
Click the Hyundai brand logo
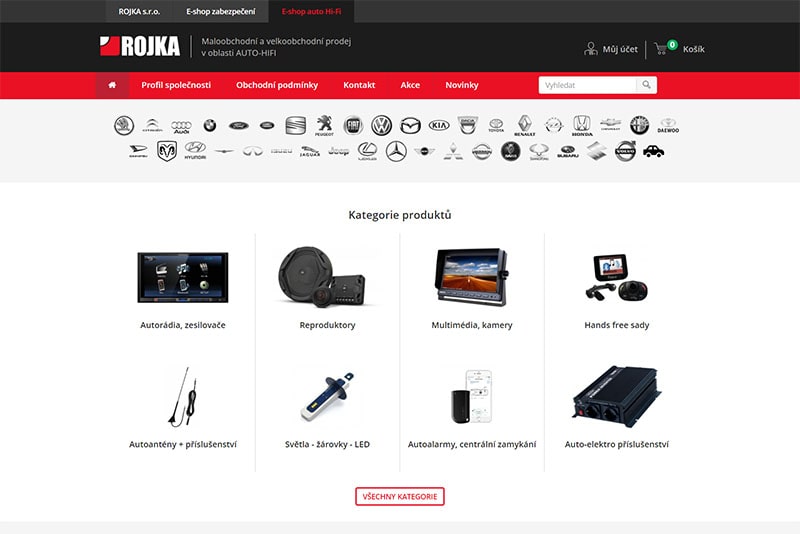(x=195, y=151)
